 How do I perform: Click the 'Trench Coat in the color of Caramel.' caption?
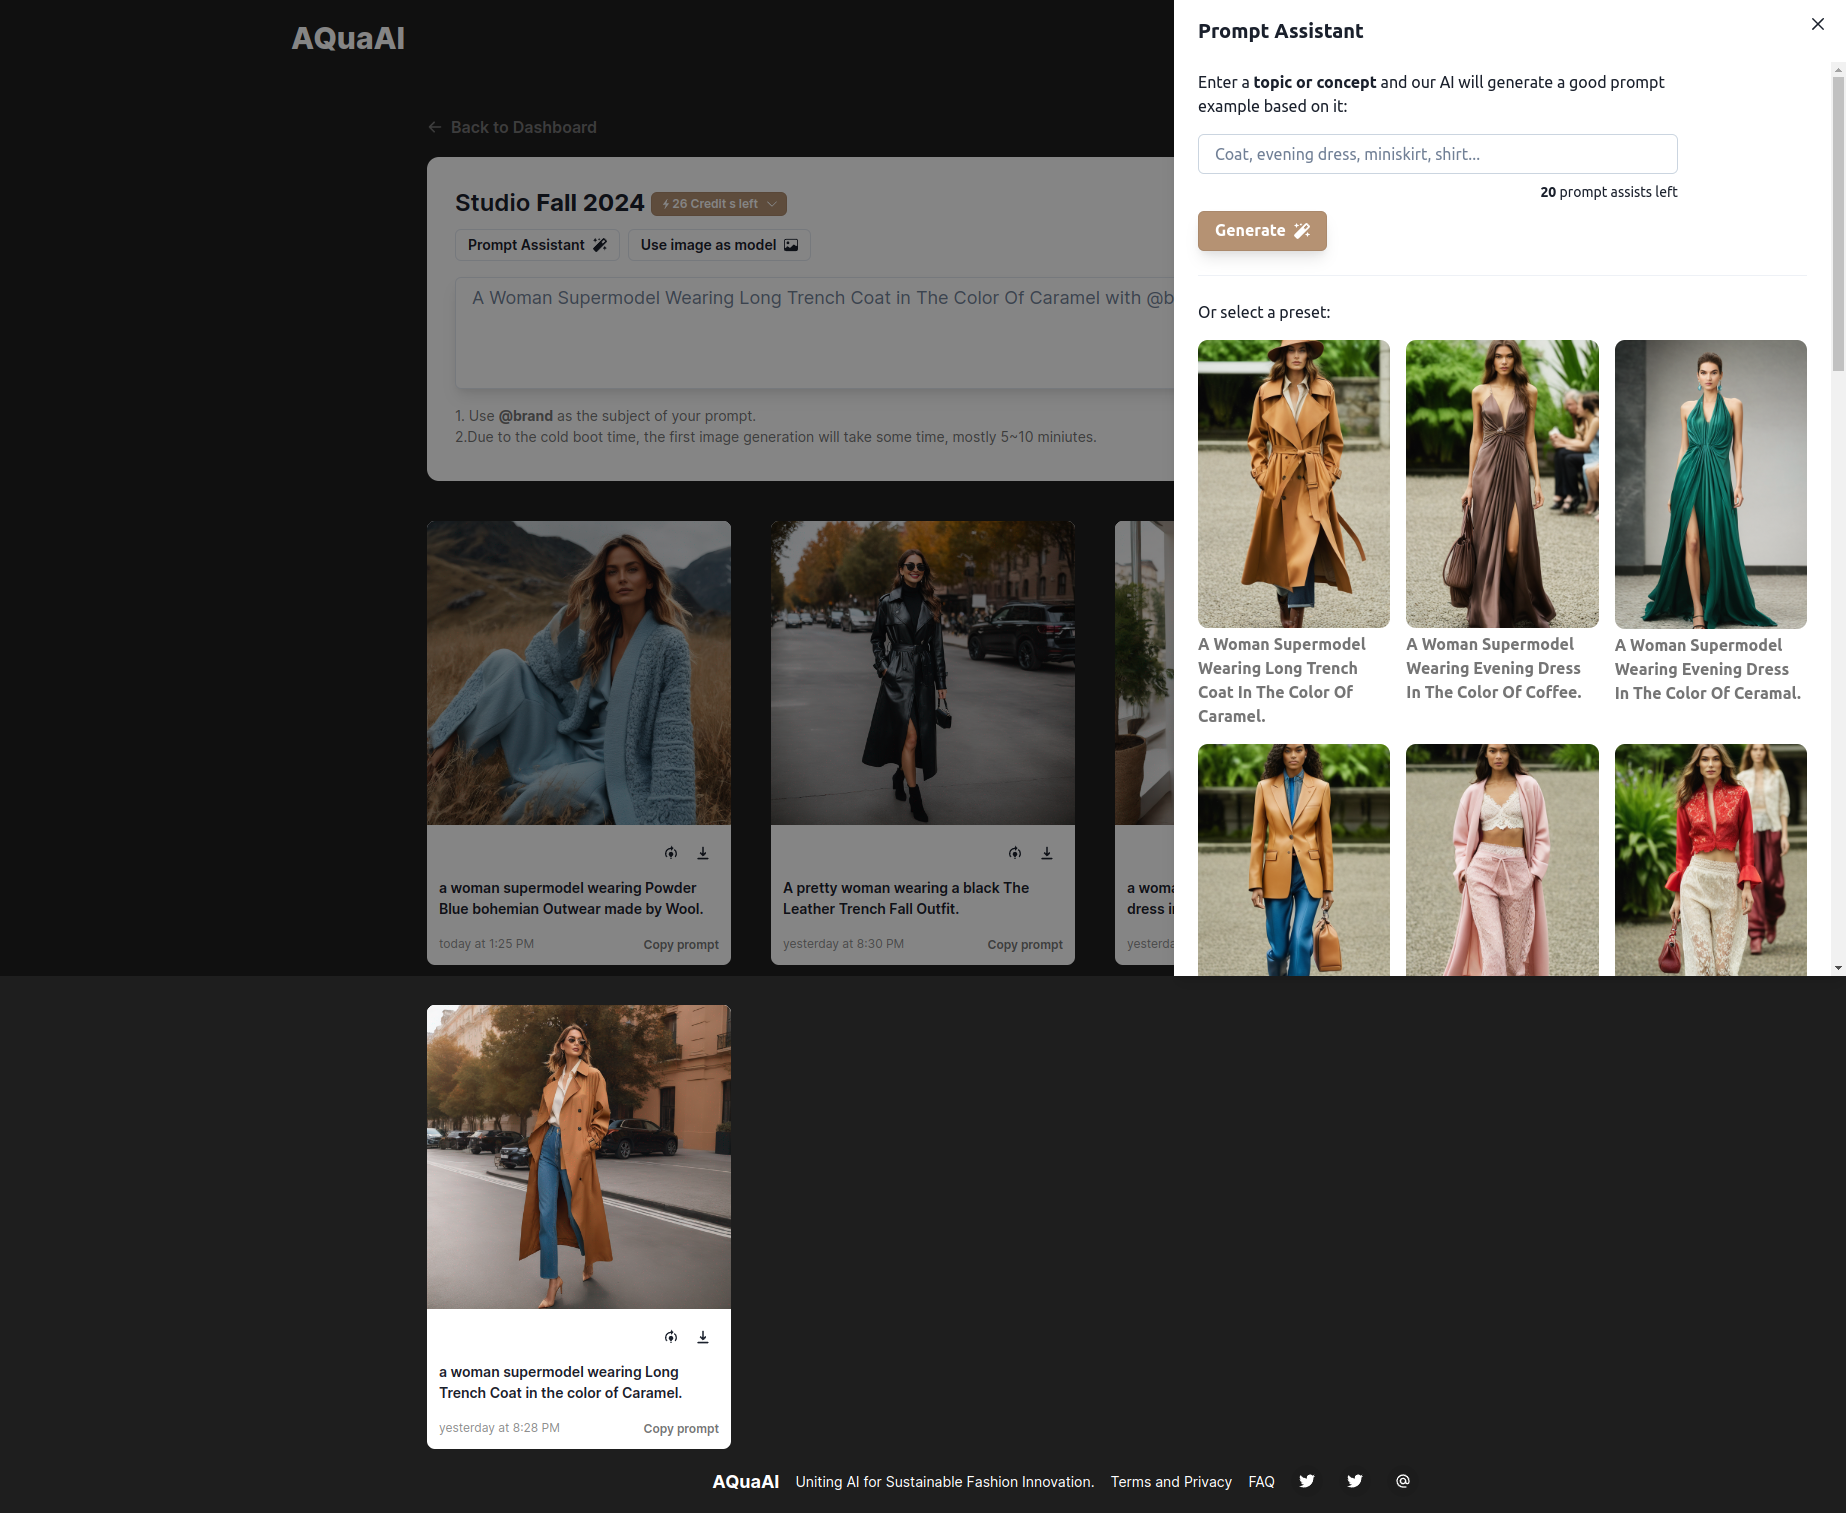[x=560, y=1393]
